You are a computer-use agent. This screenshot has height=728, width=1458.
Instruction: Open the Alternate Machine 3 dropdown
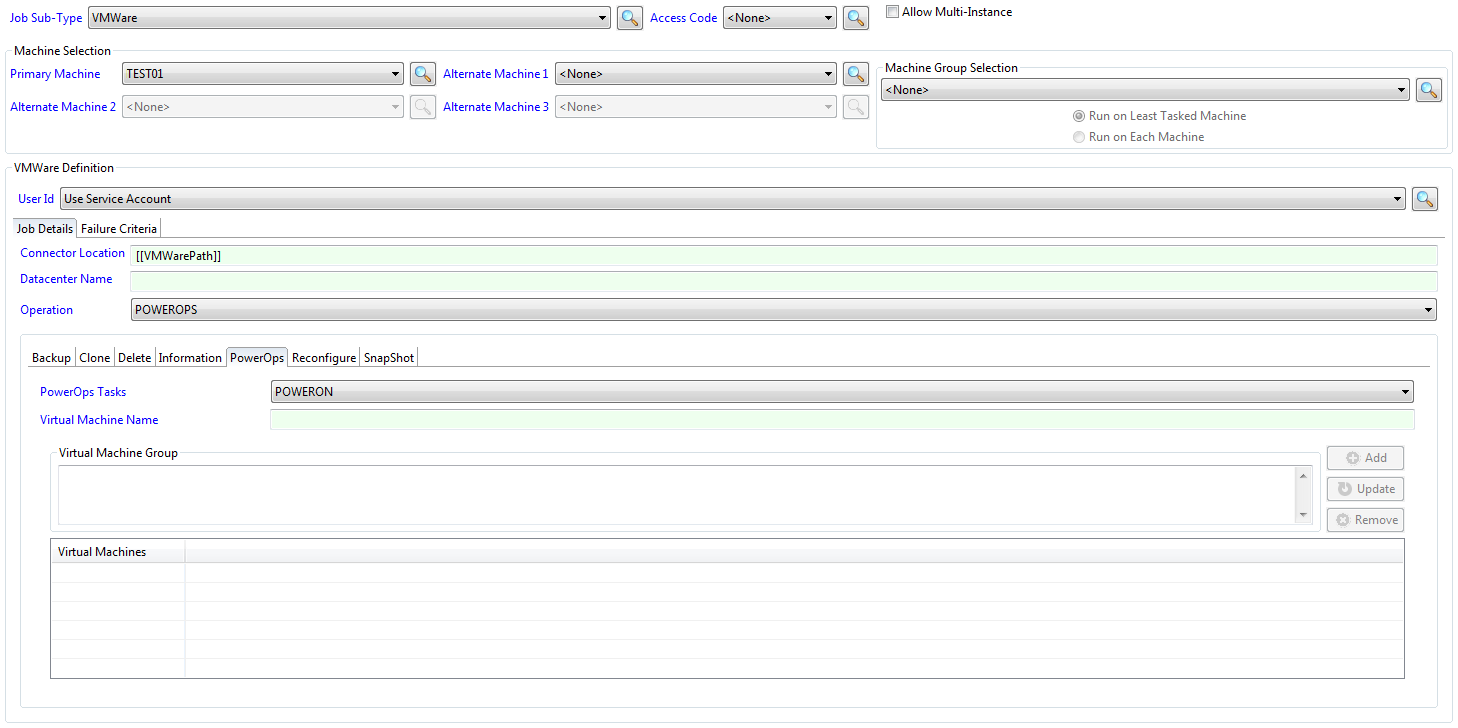pyautogui.click(x=696, y=107)
